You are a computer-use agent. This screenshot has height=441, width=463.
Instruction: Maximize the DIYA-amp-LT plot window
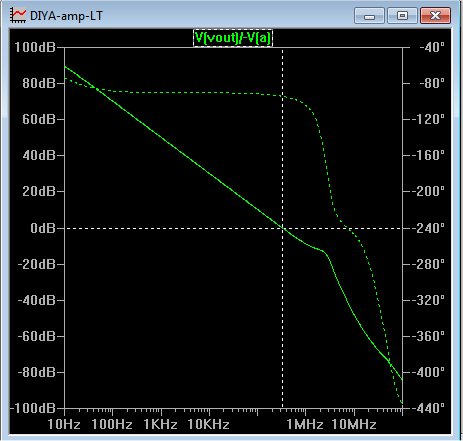[402, 16]
